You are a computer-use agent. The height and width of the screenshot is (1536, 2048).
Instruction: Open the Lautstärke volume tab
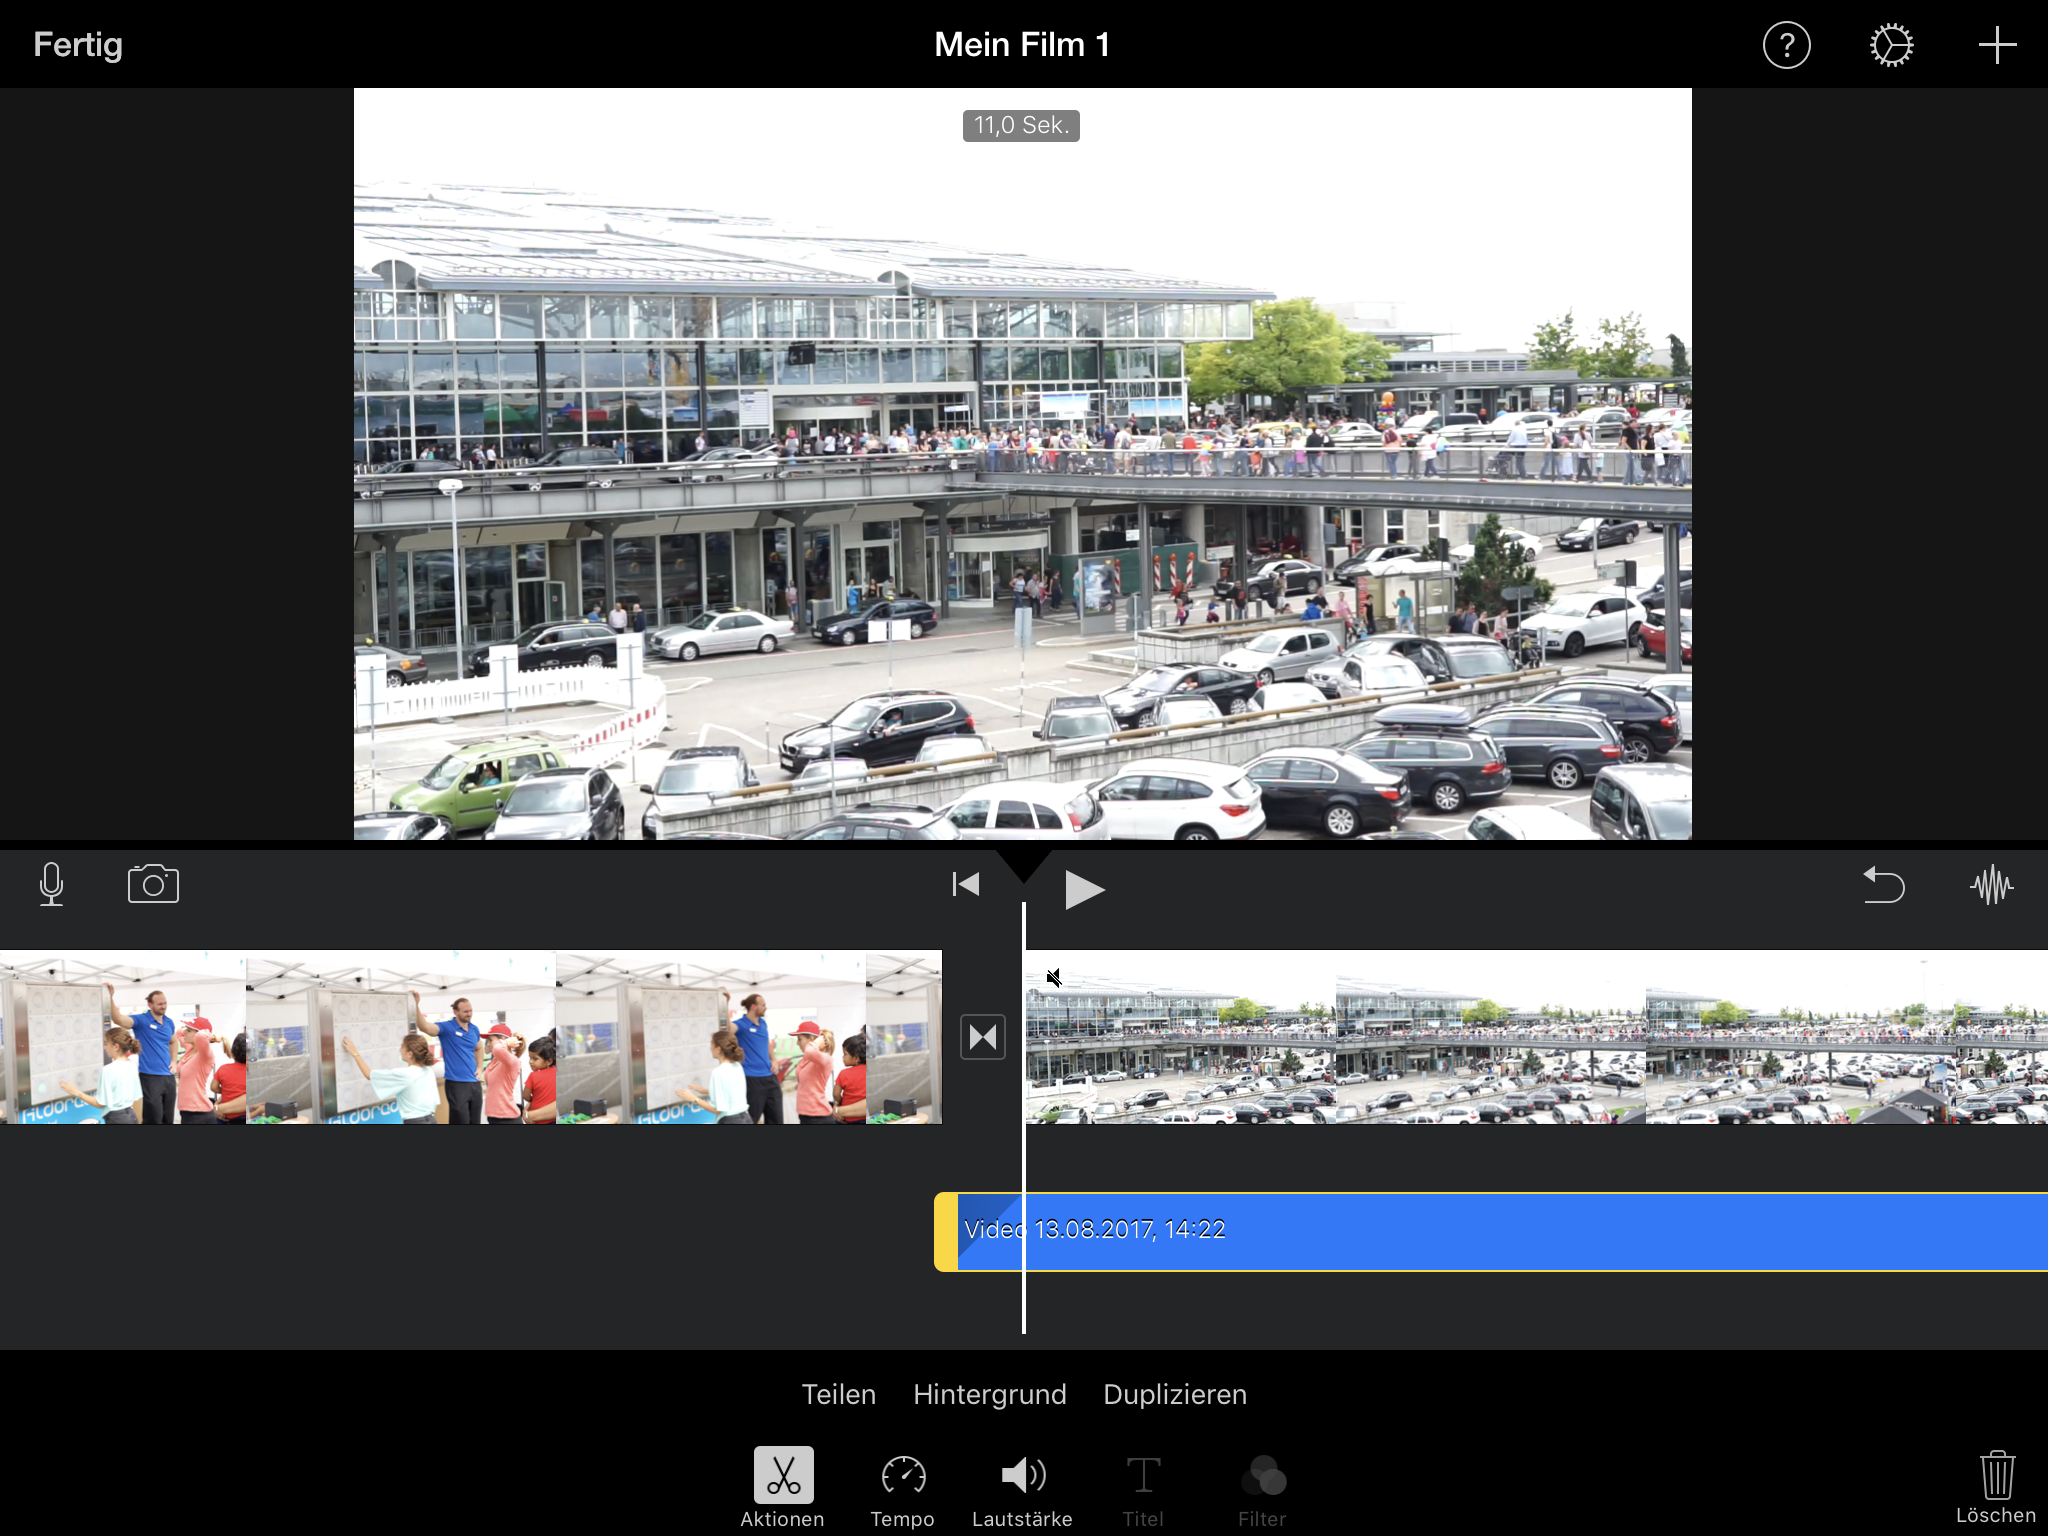point(1023,1487)
